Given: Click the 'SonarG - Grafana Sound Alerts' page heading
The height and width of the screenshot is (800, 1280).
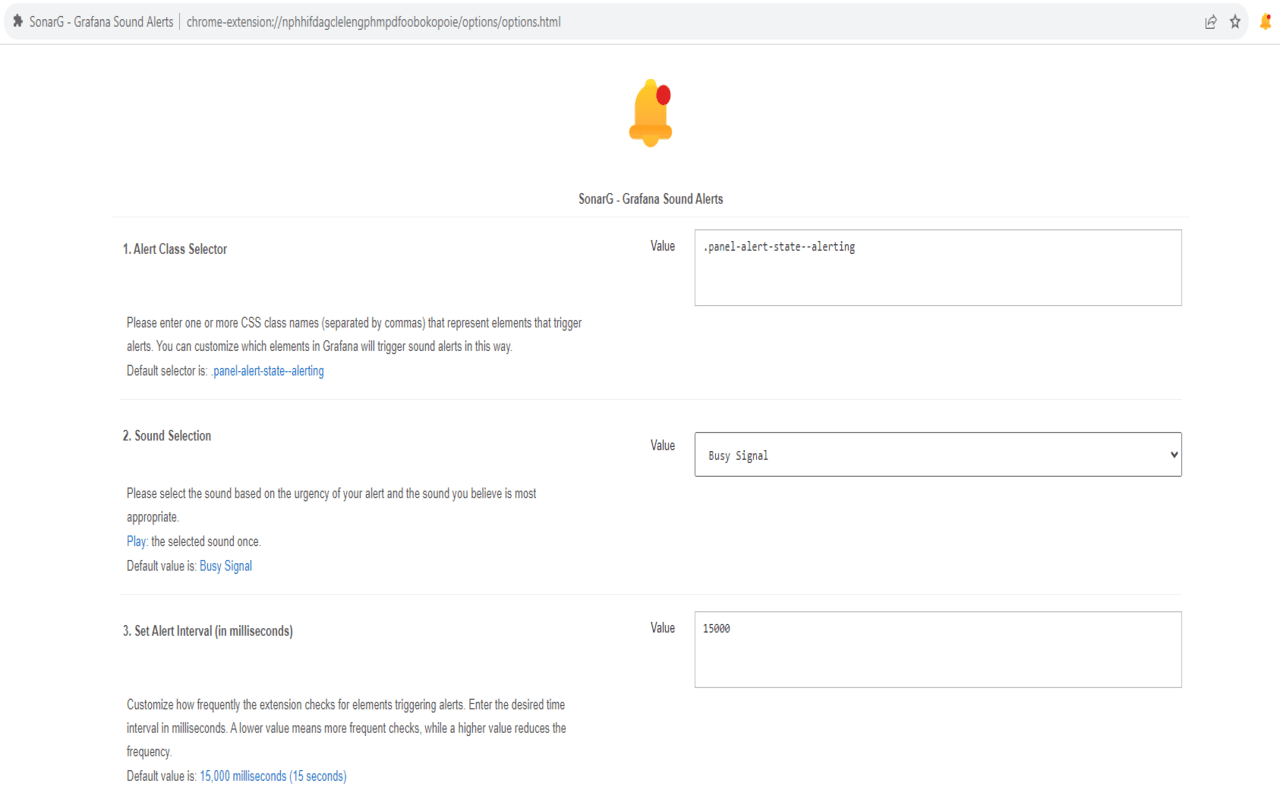Looking at the screenshot, I should click(651, 199).
